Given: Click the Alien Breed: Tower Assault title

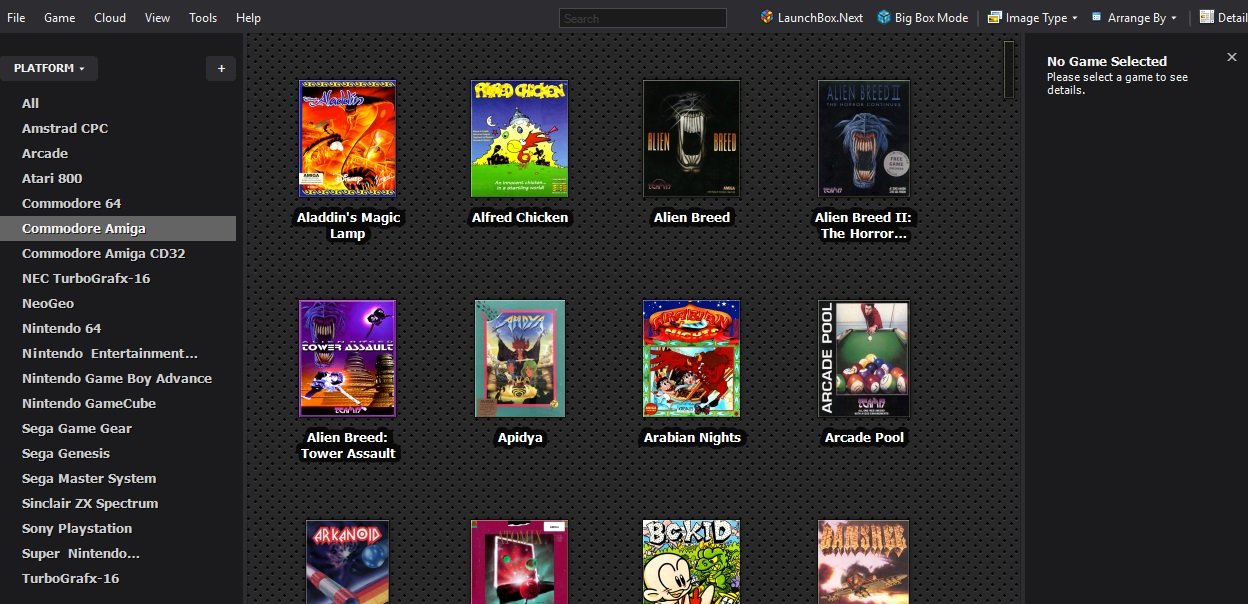Looking at the screenshot, I should point(348,445).
